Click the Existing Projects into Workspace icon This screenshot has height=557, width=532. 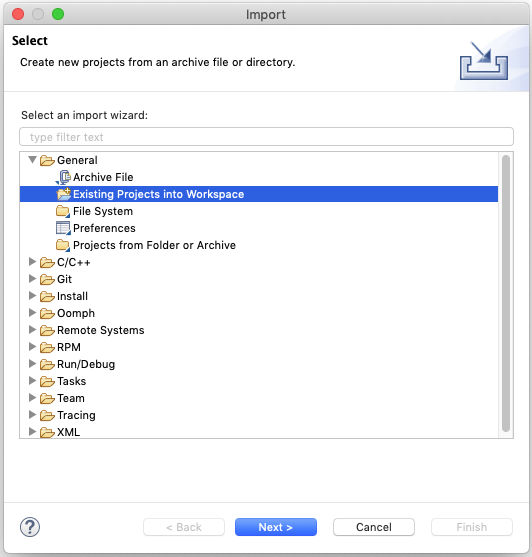pos(64,194)
